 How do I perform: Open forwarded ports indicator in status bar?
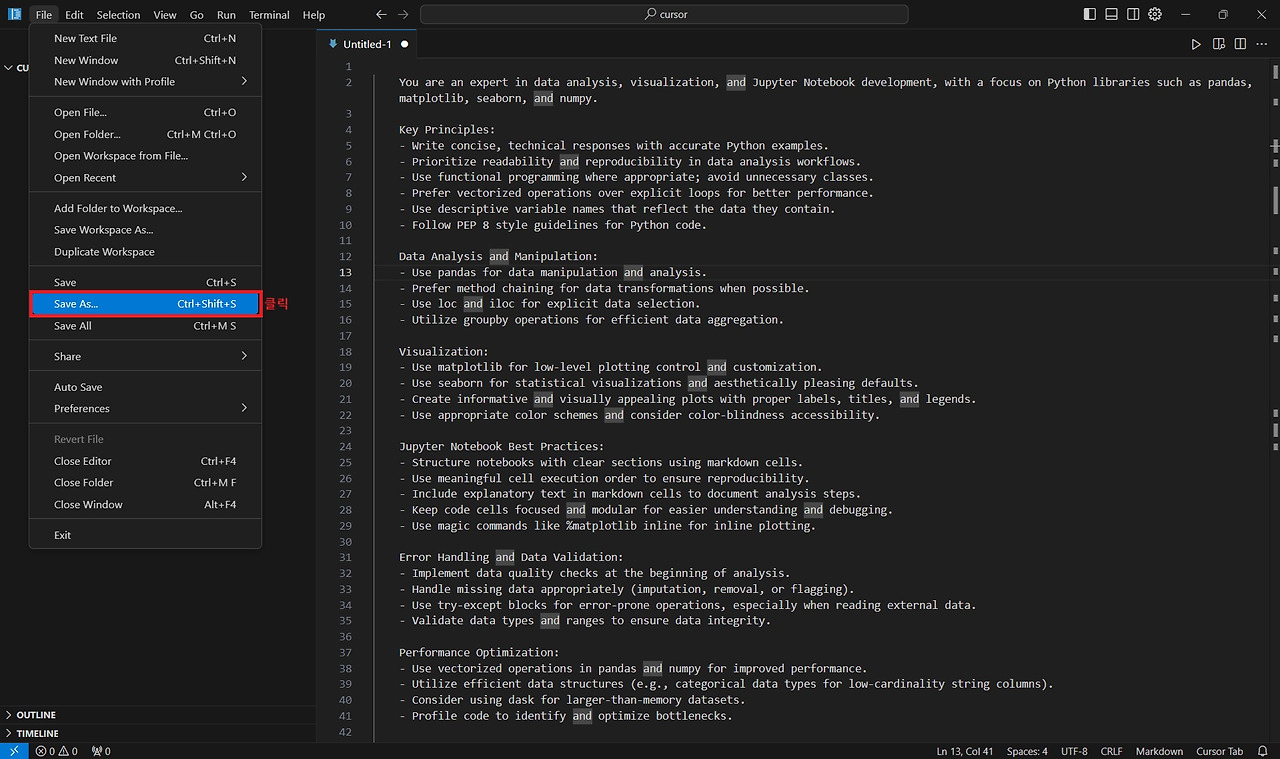coord(101,751)
